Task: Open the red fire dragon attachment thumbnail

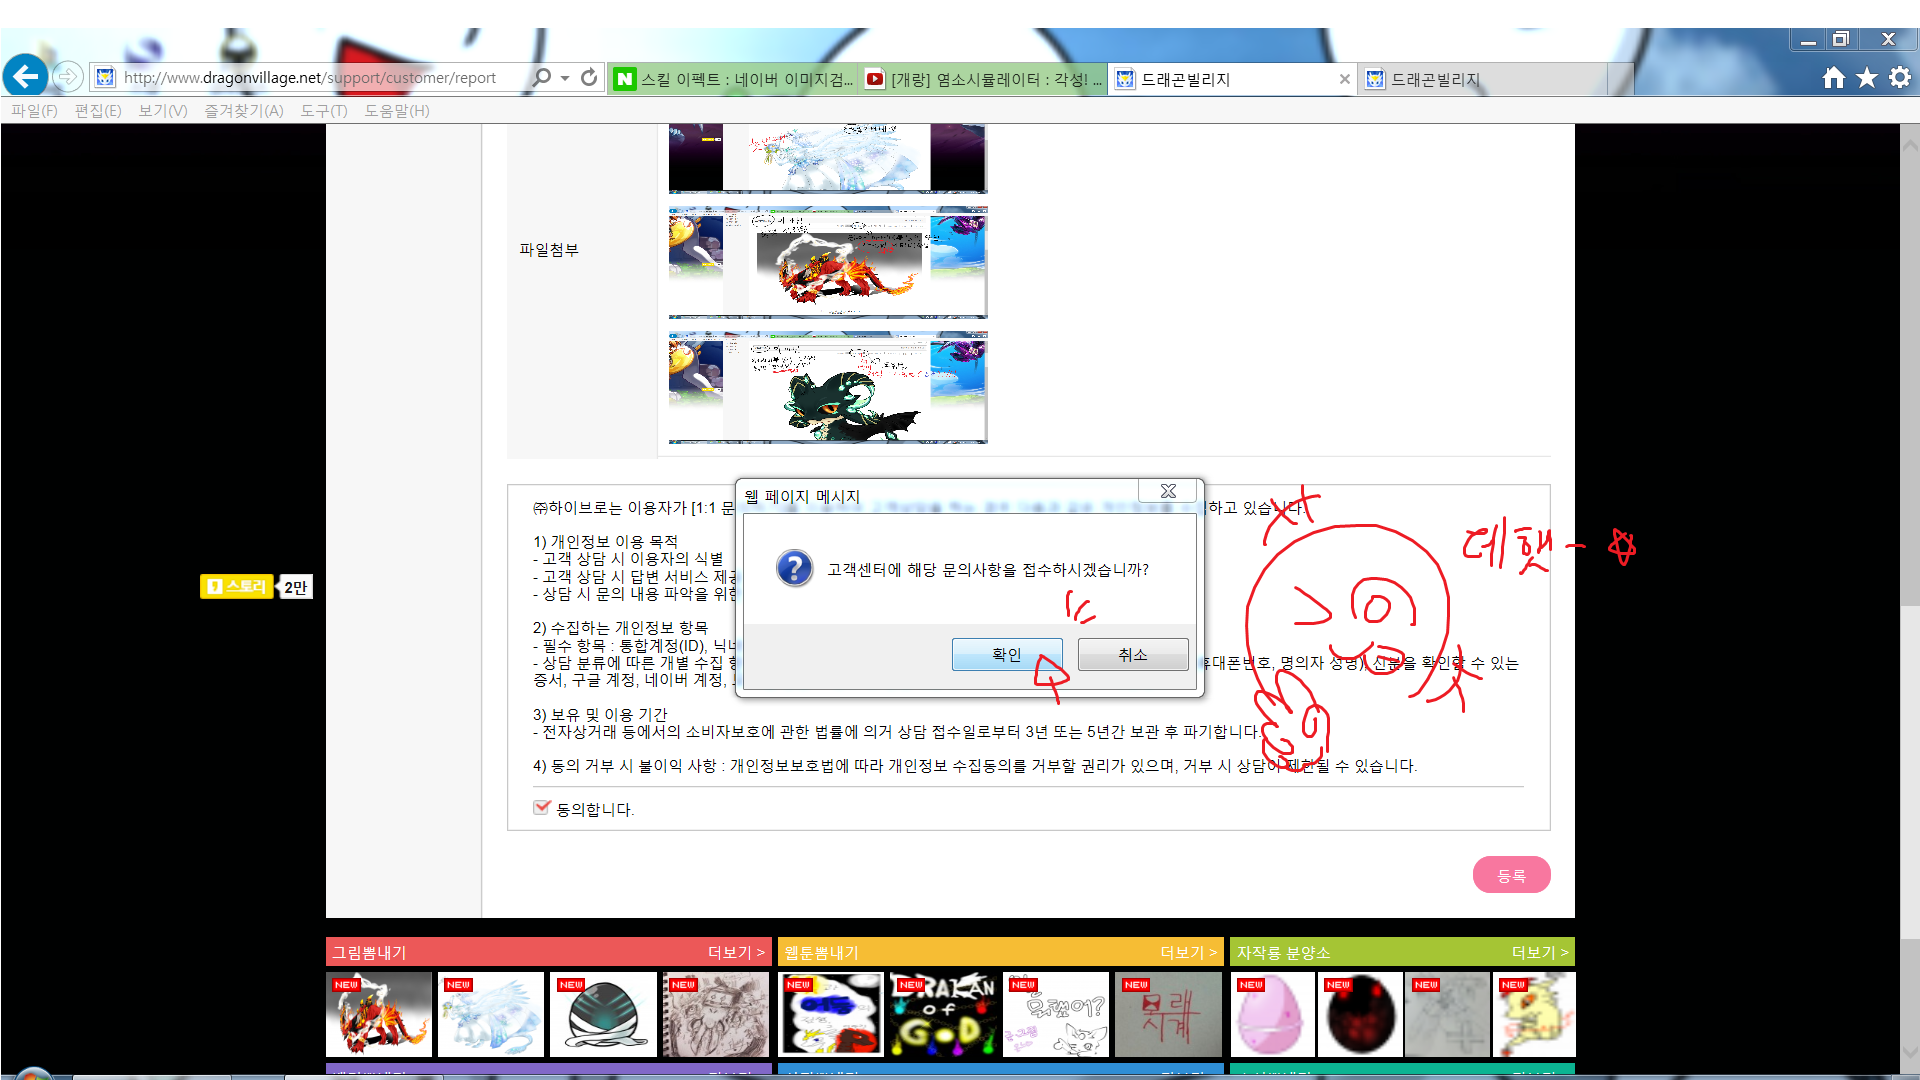Action: point(828,262)
